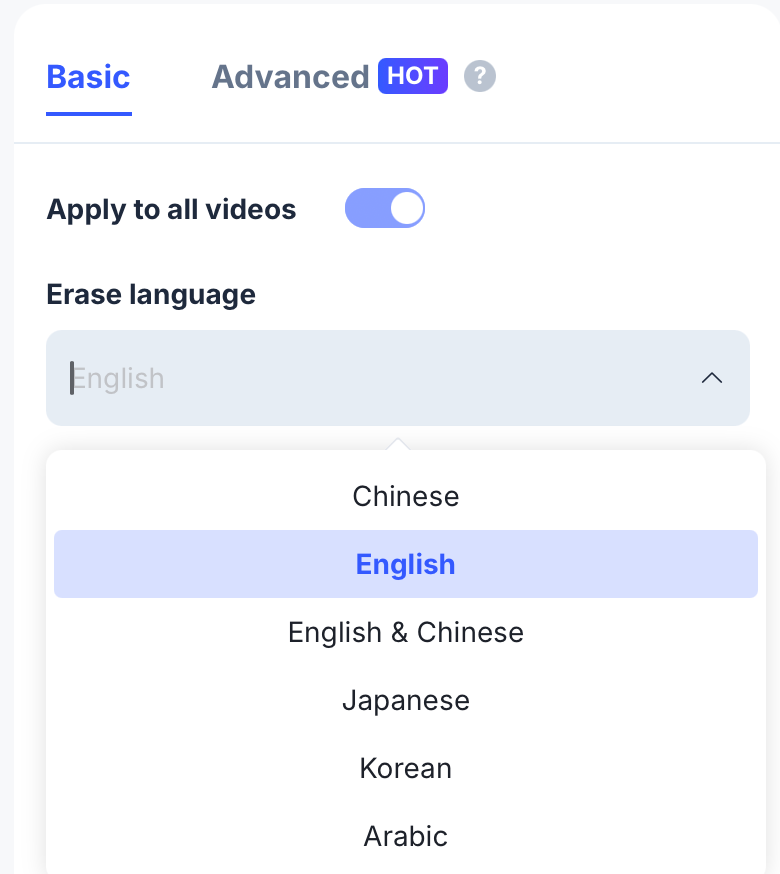Focus the Erase language search field
The width and height of the screenshot is (780, 874).
pos(380,378)
